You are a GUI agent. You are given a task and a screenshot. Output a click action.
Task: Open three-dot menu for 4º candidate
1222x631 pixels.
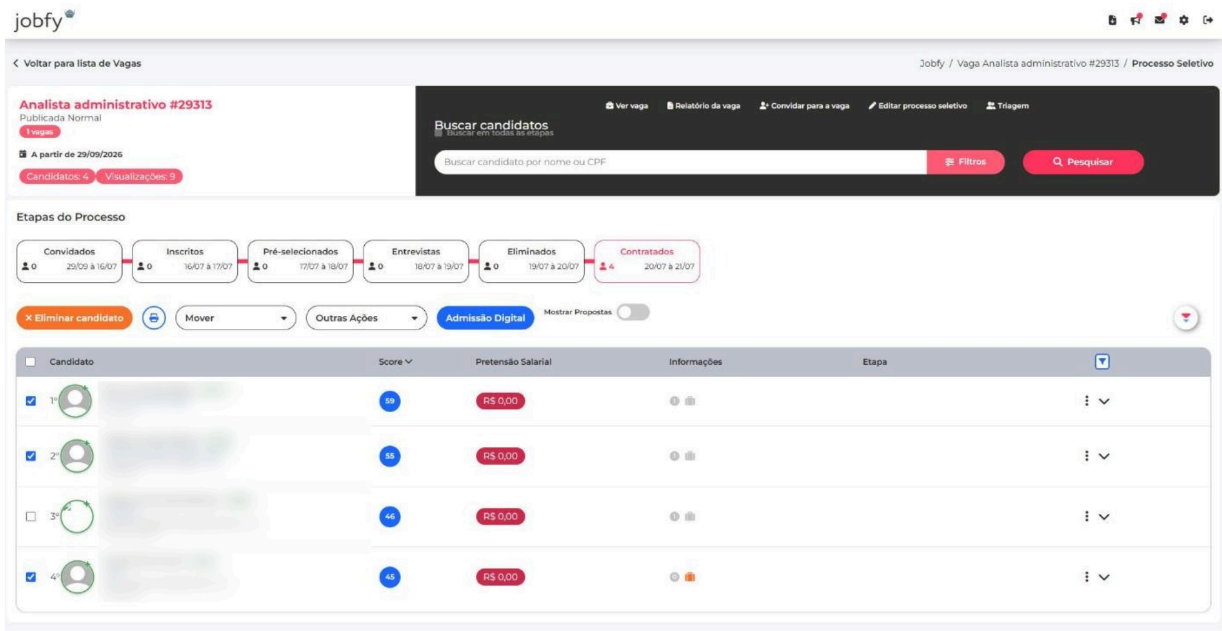click(1086, 576)
